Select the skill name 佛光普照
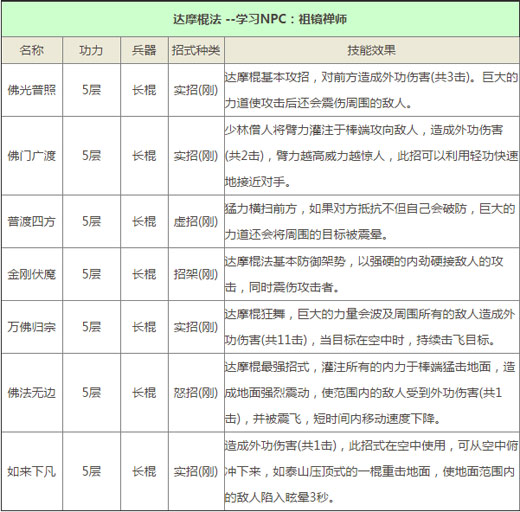 [x=32, y=90]
